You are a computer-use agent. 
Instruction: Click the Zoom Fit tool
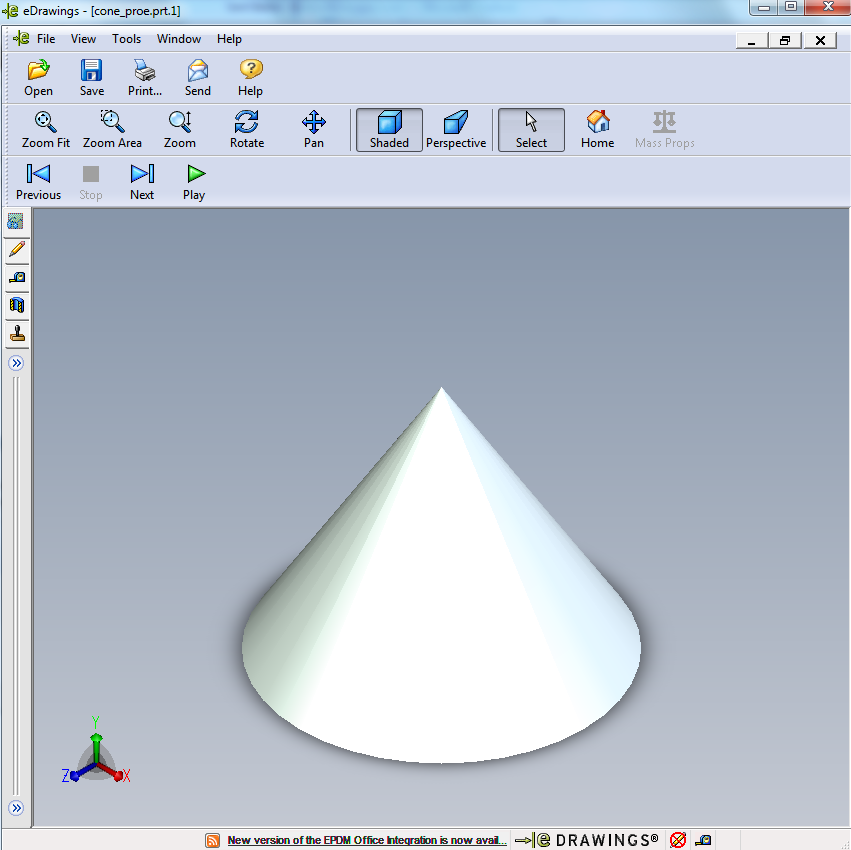tap(46, 130)
